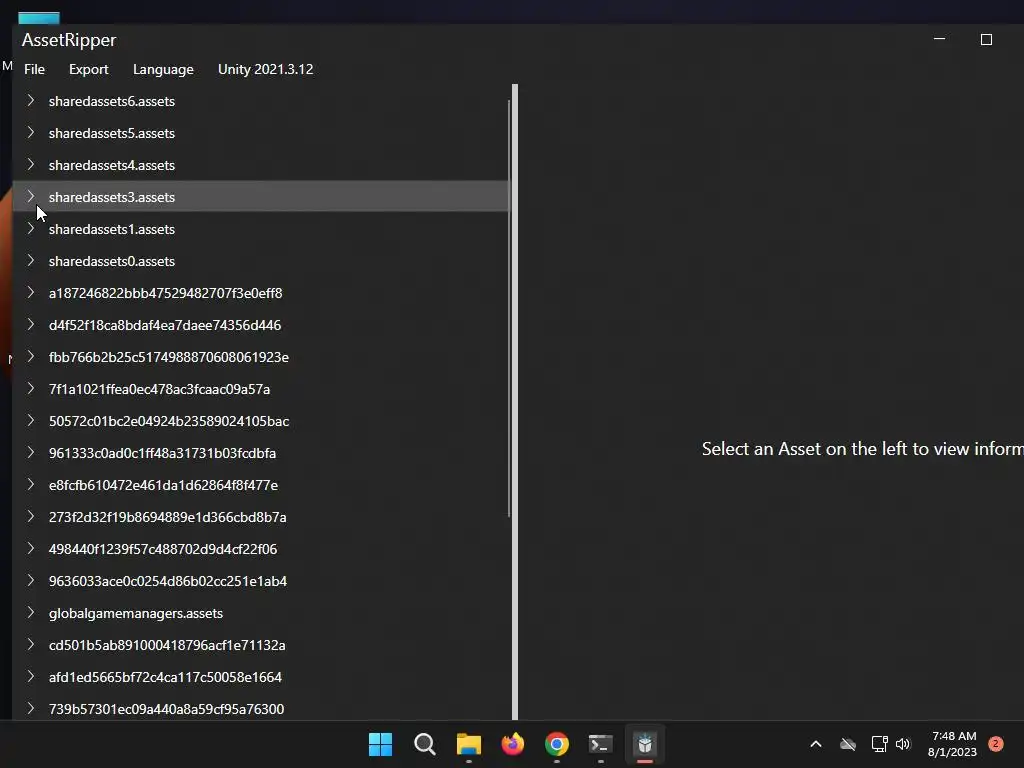Viewport: 1024px width, 768px height.
Task: Launch Firefox from the taskbar
Action: coord(513,744)
